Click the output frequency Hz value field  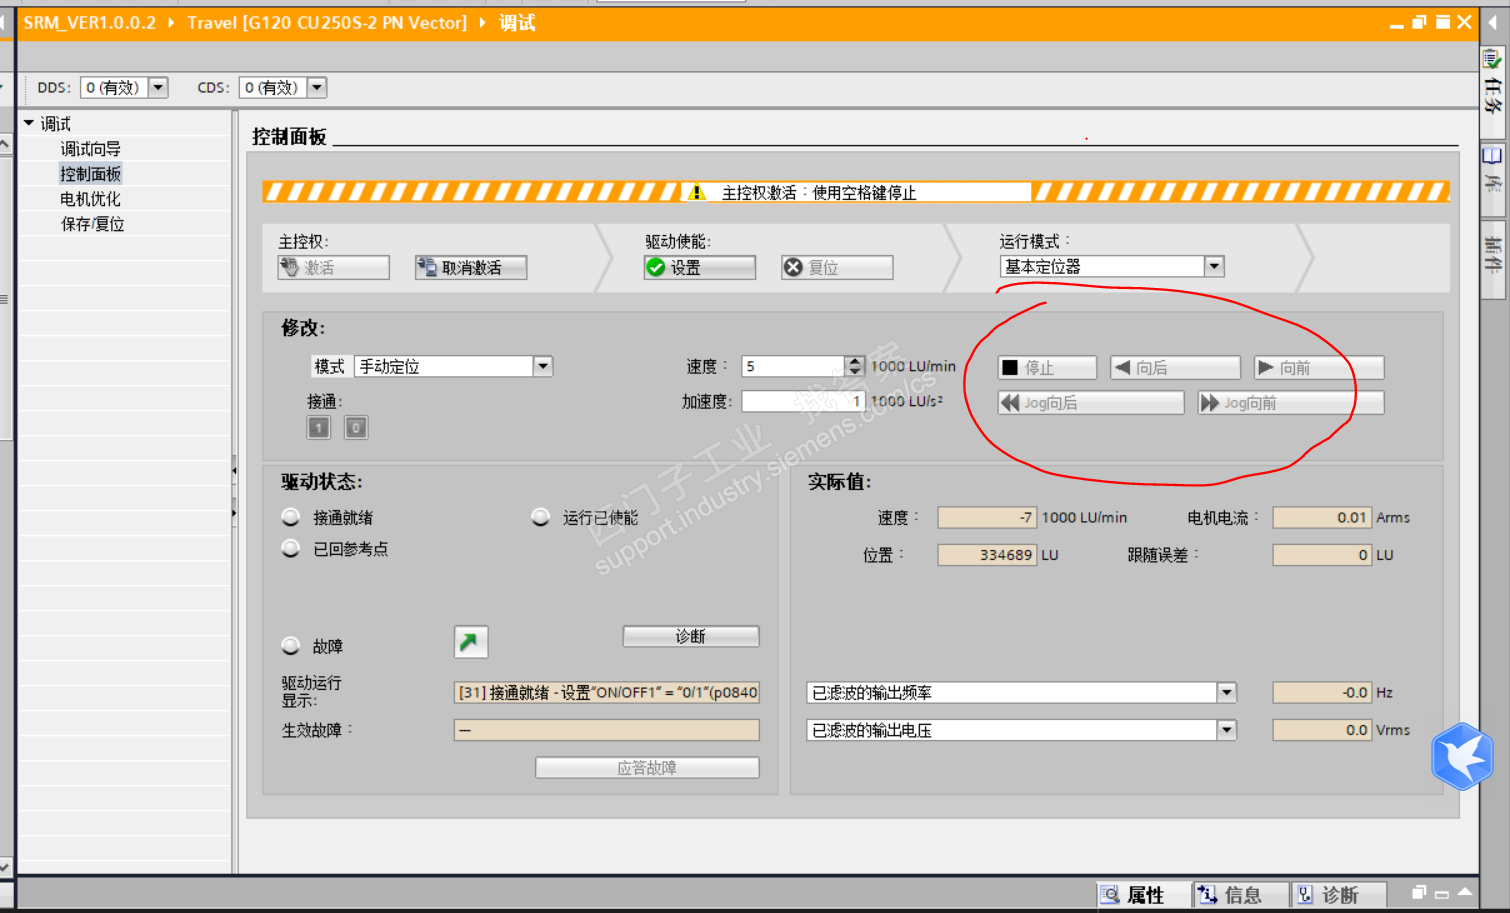point(1322,692)
